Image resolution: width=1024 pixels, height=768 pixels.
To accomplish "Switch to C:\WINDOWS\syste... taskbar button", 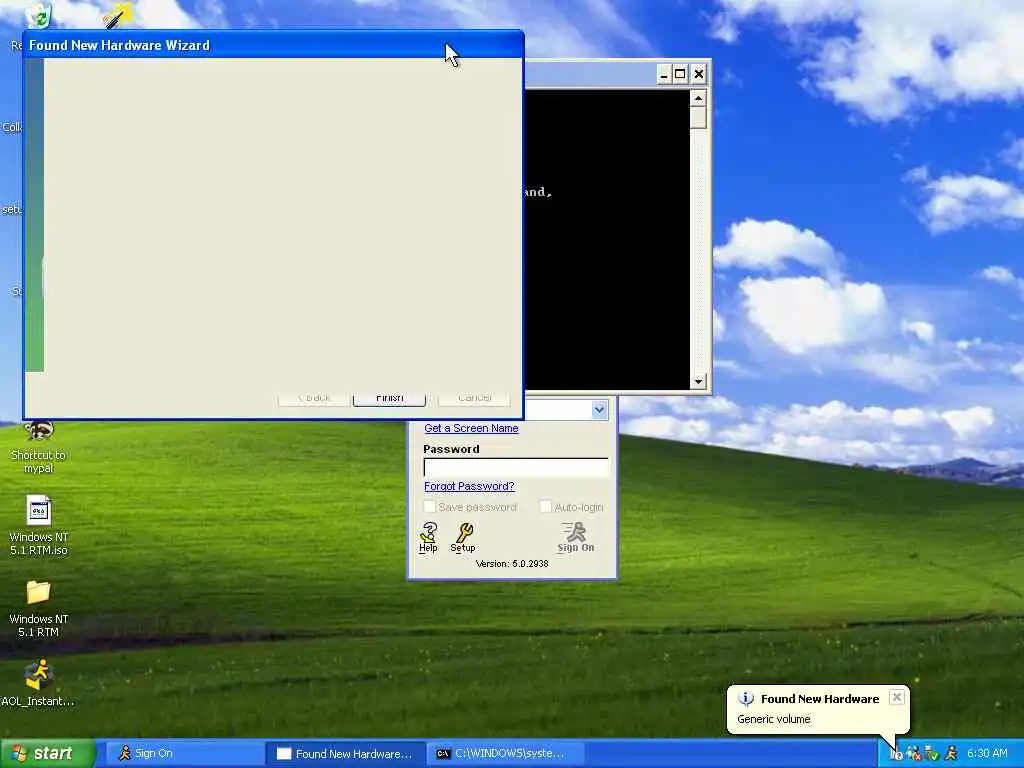I will tap(505, 754).
